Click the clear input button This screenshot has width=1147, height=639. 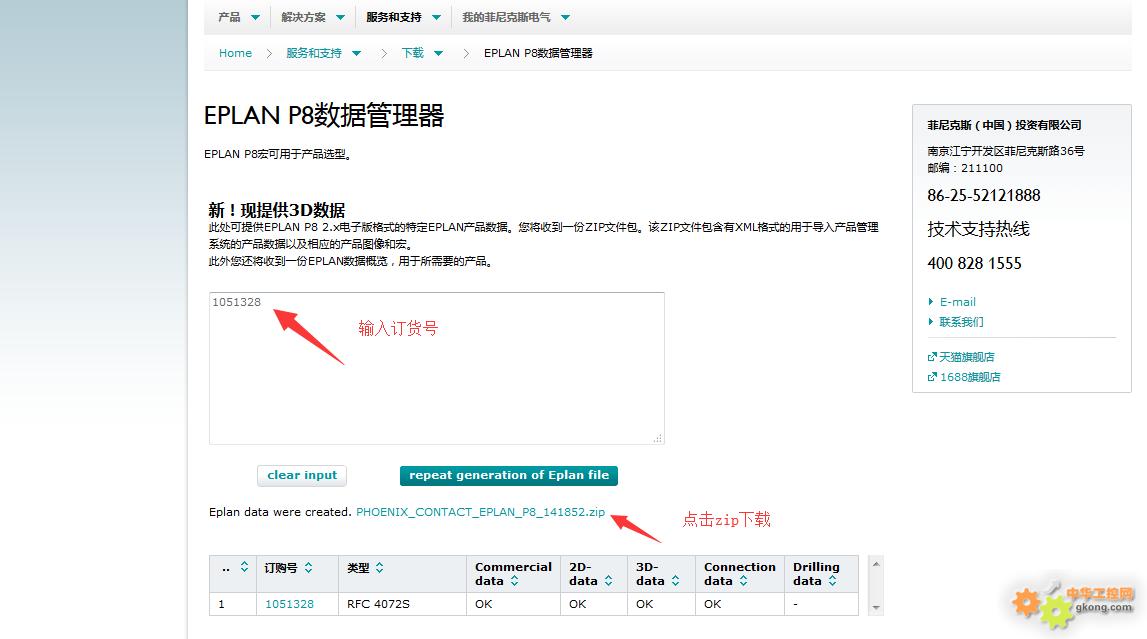301,475
